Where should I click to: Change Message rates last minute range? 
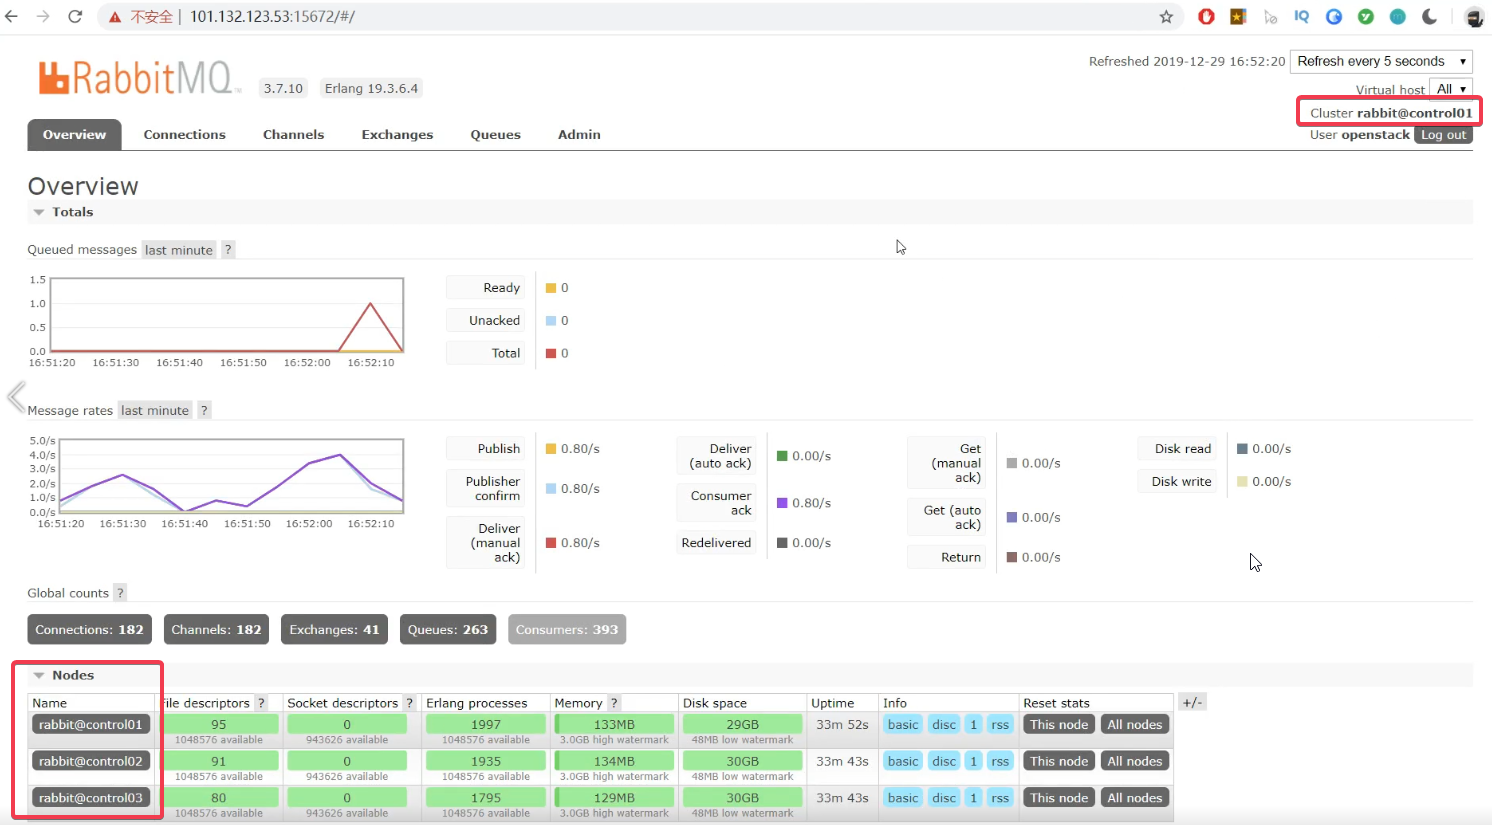click(155, 410)
